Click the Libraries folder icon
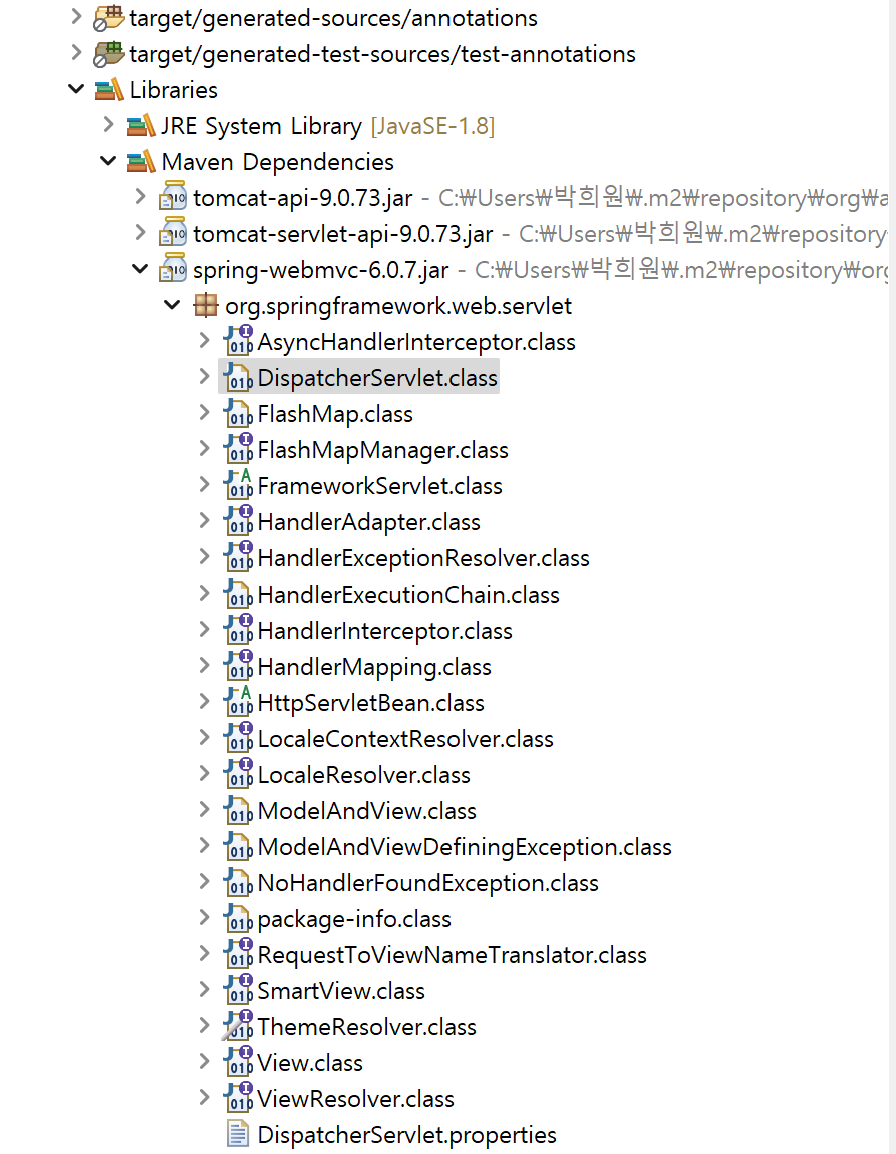896x1154 pixels. (x=109, y=90)
